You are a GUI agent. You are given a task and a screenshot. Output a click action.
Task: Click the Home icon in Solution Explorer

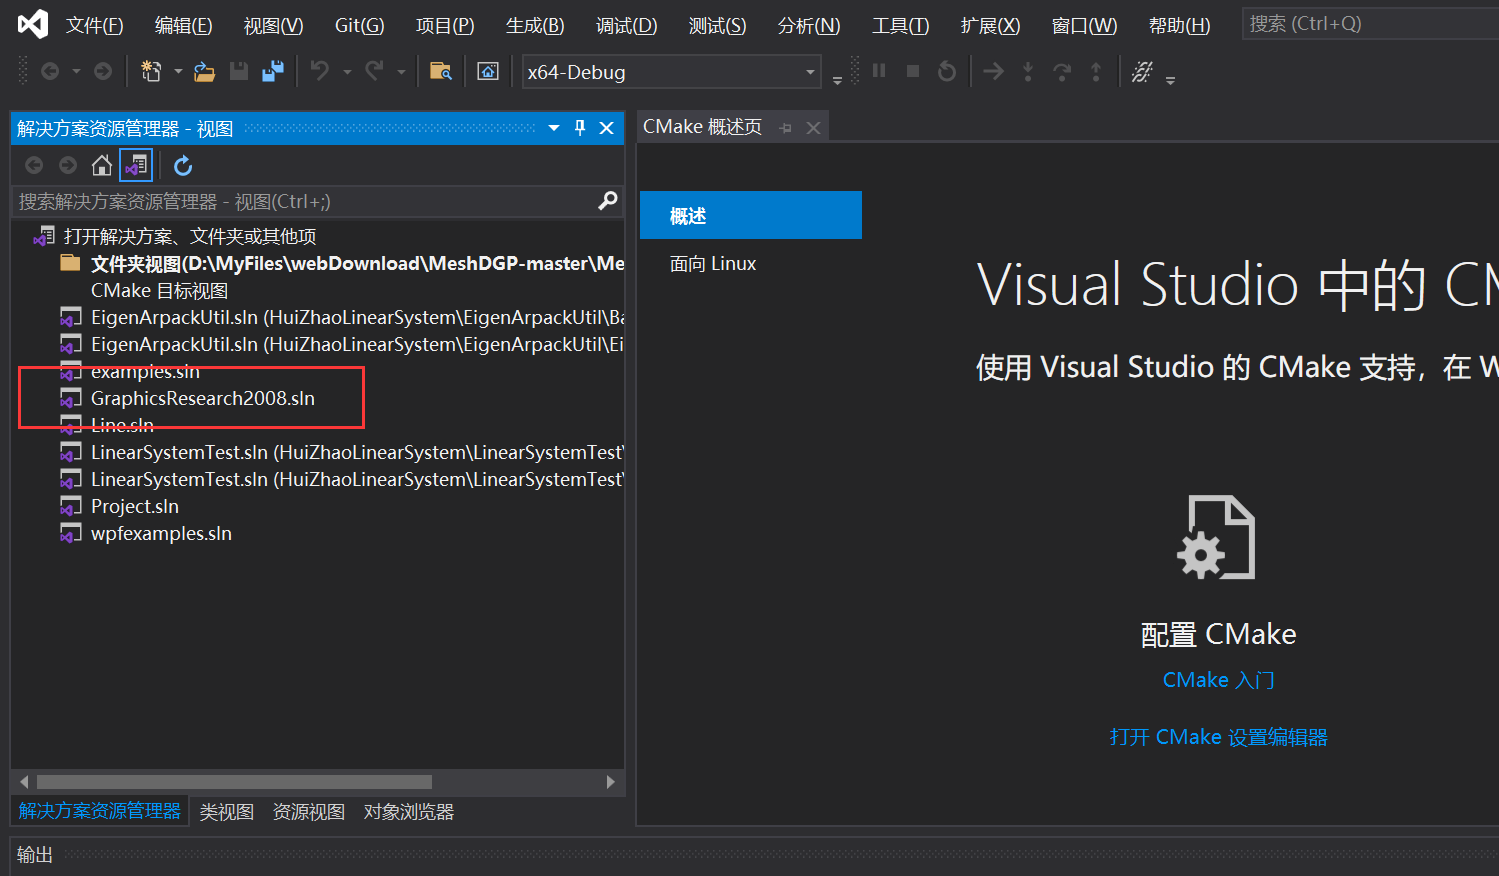pyautogui.click(x=102, y=165)
